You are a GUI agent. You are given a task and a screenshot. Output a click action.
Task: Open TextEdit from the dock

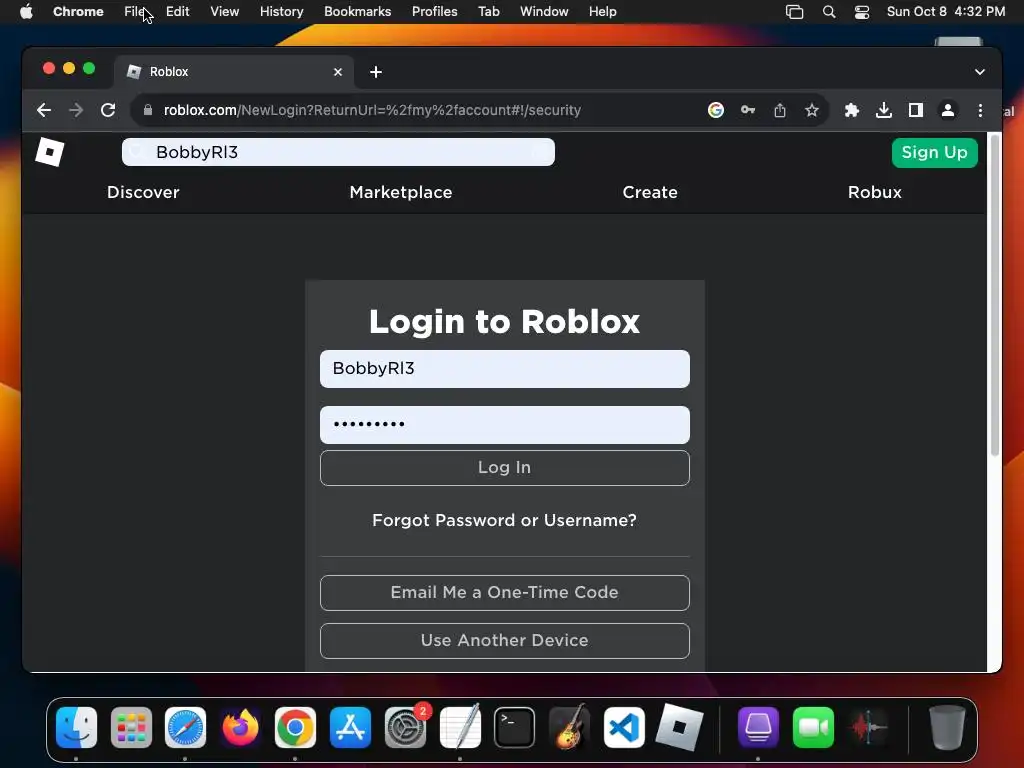click(x=460, y=728)
